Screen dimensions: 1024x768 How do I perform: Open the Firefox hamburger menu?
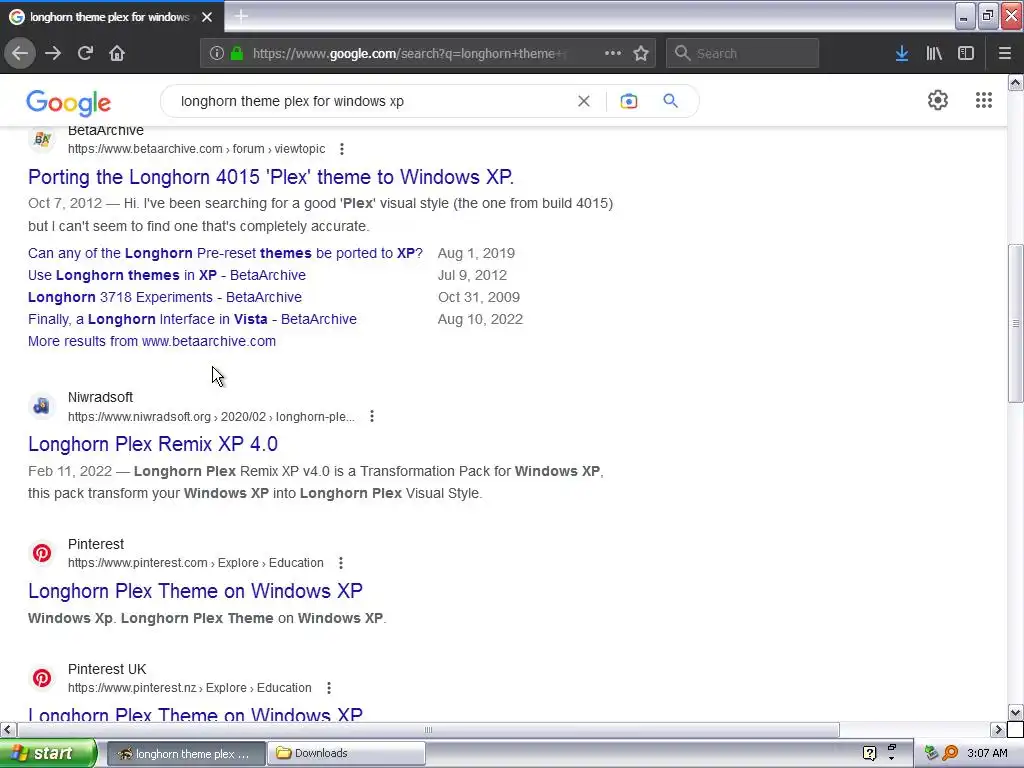pyautogui.click(x=1004, y=53)
